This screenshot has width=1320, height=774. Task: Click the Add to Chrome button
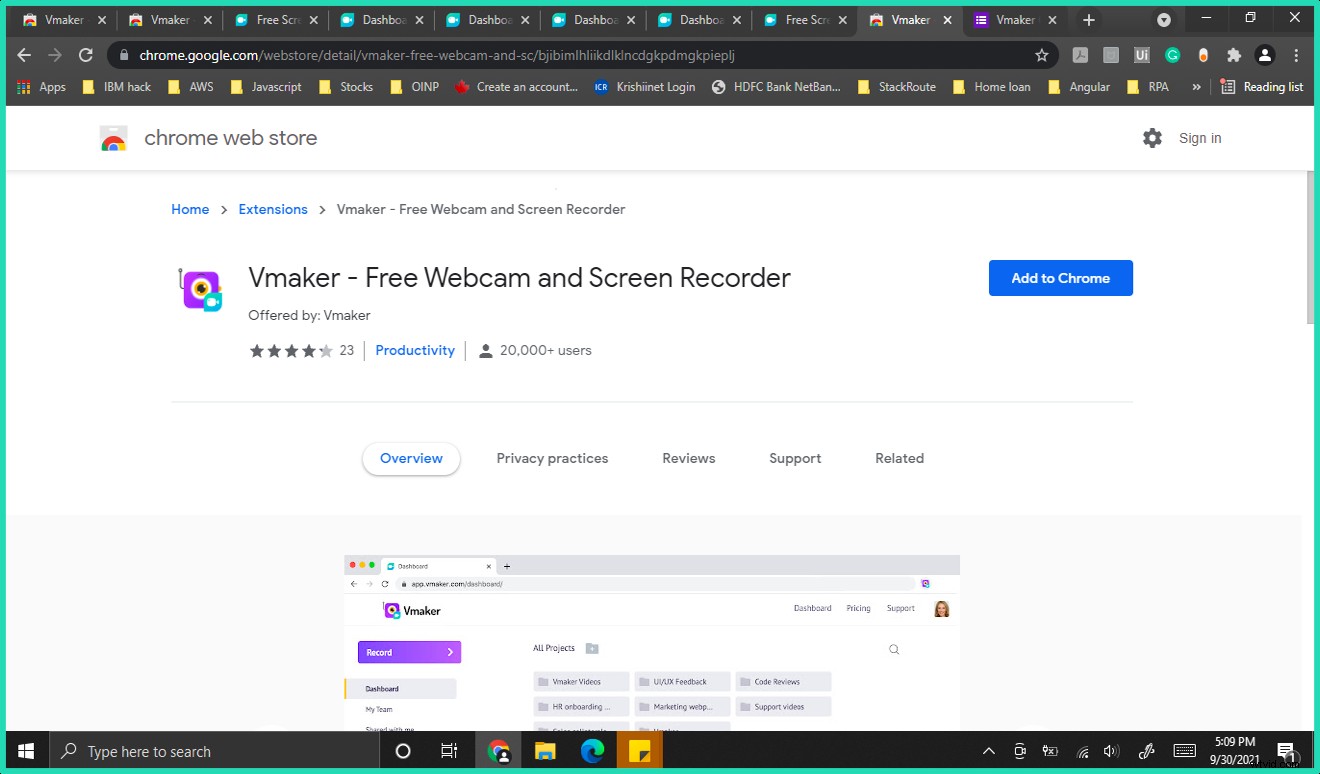[1060, 278]
